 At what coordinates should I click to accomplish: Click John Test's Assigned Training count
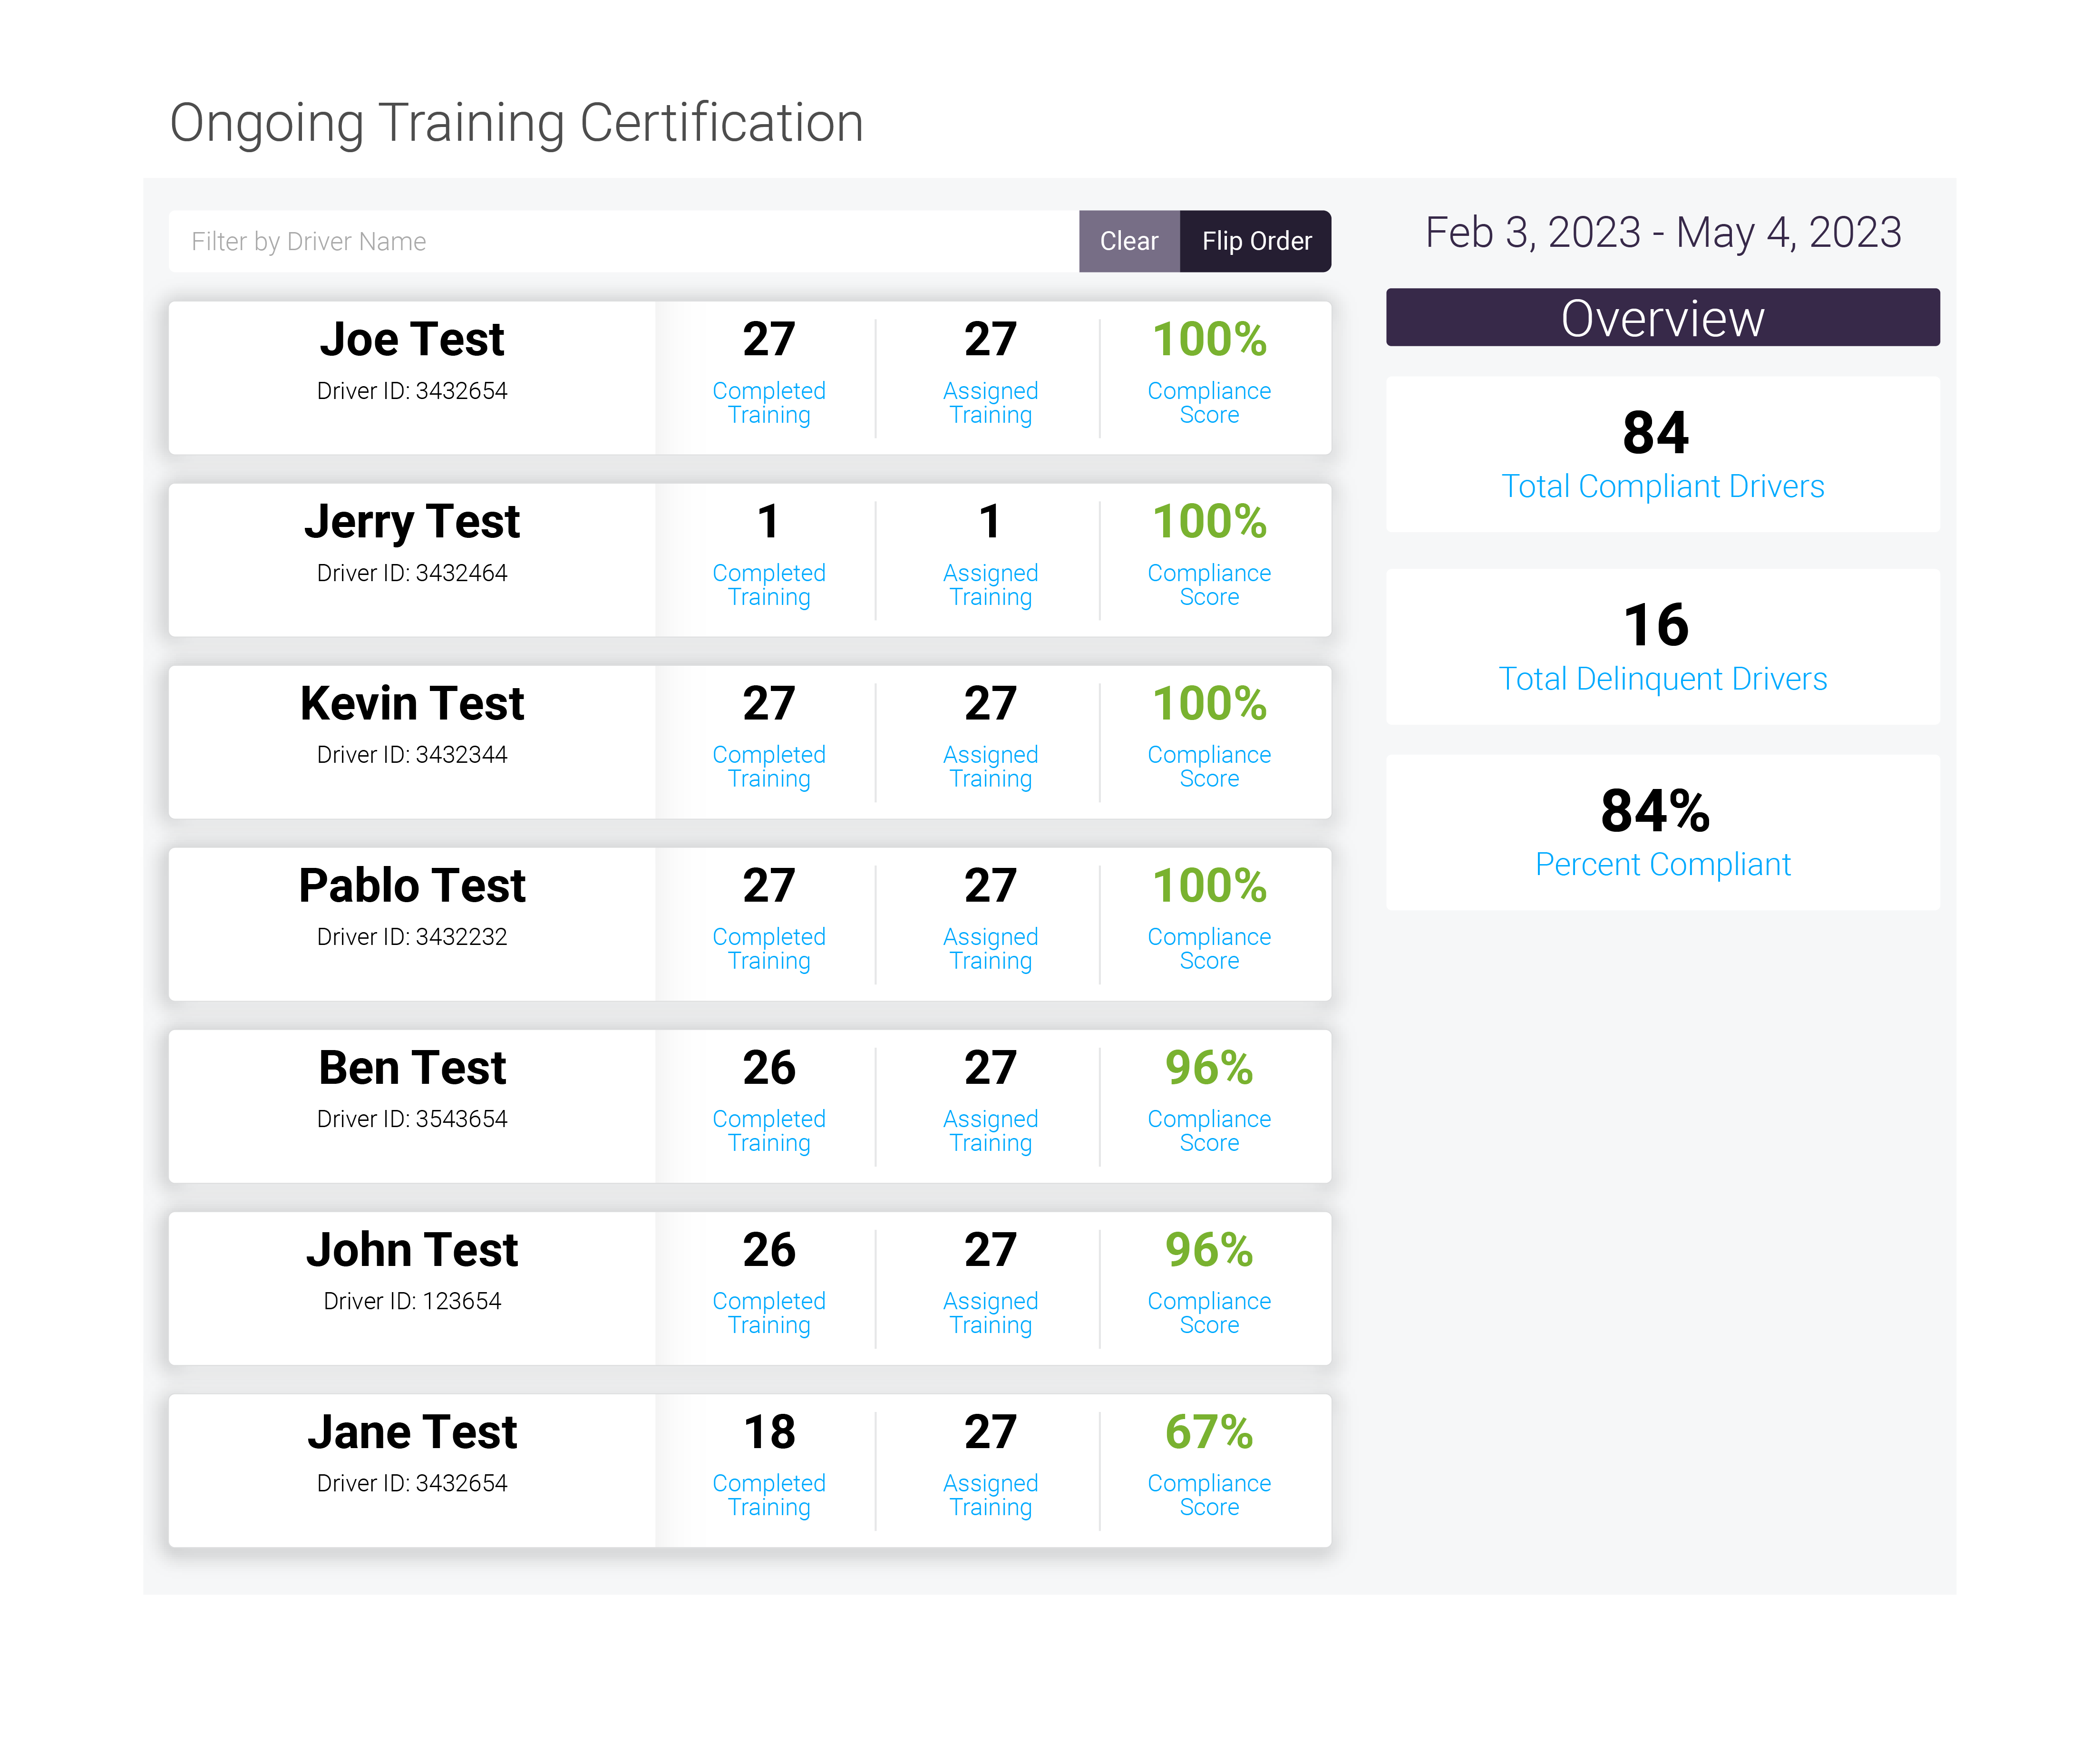point(989,1251)
